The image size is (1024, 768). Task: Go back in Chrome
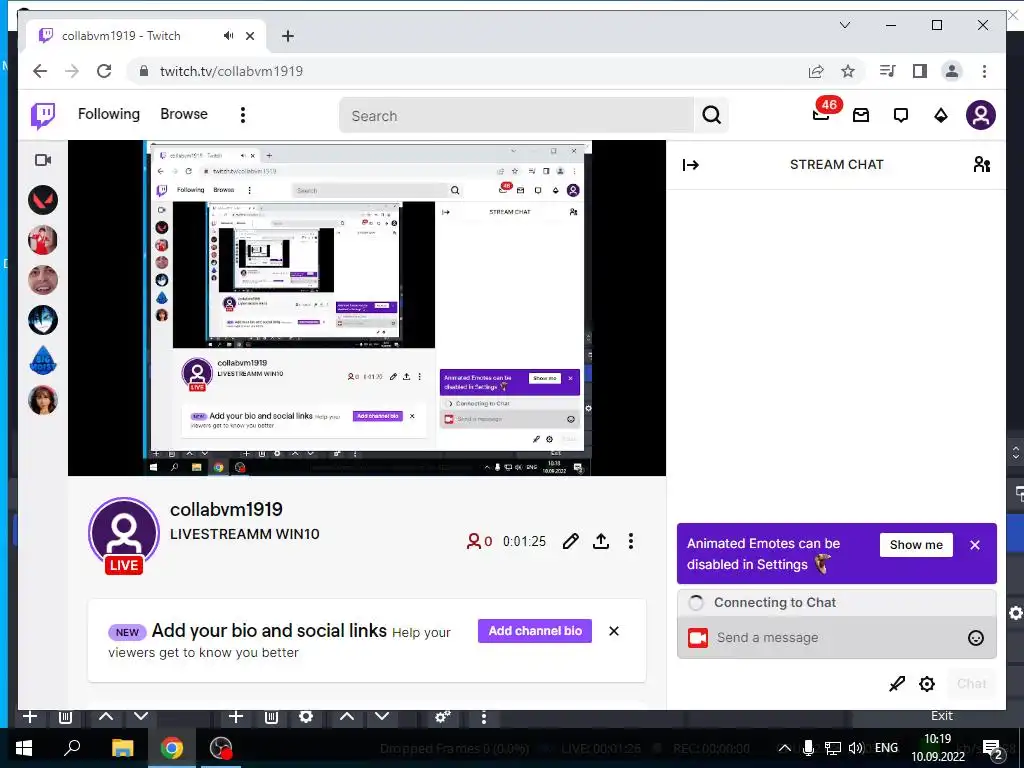click(x=40, y=71)
